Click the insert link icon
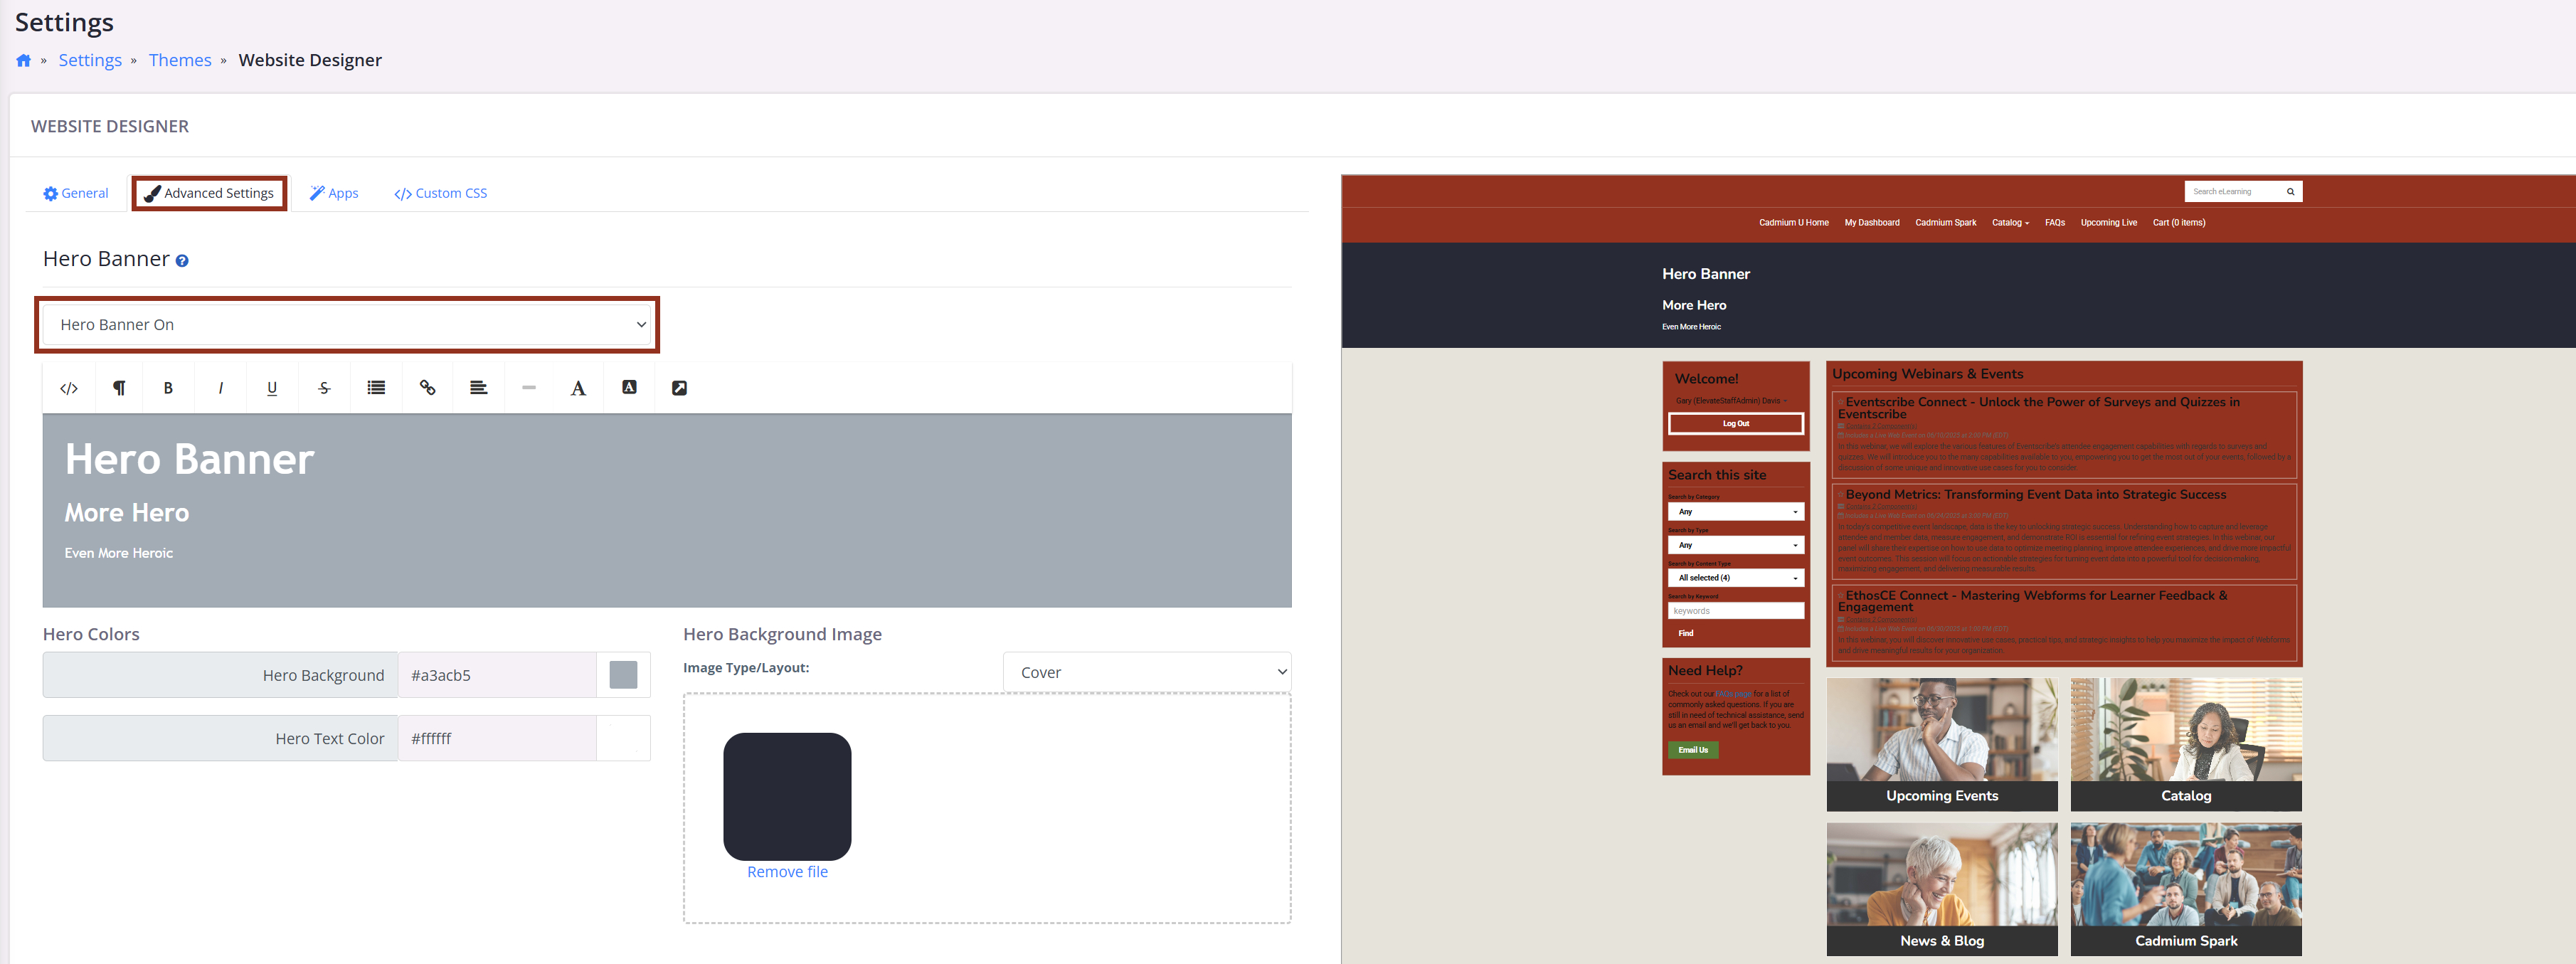 [427, 388]
